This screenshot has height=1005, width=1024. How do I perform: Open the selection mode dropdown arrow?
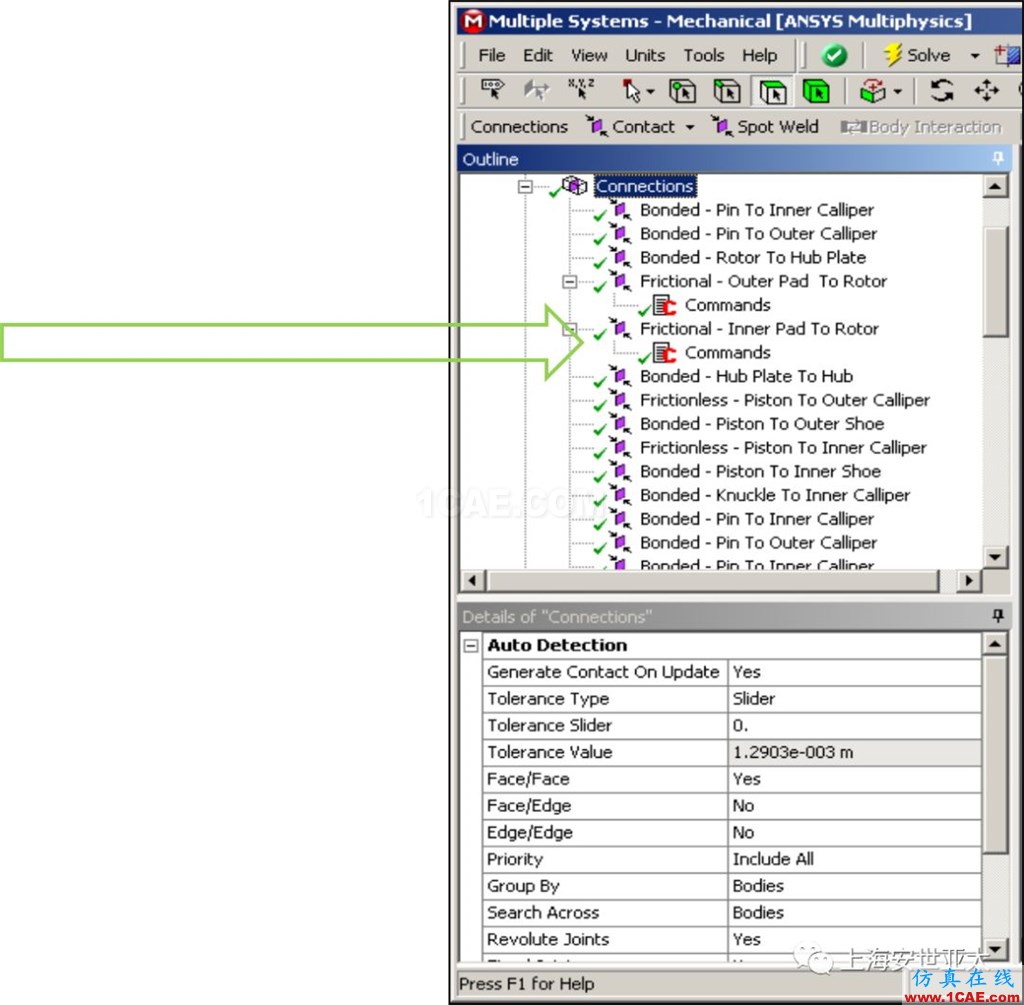pyautogui.click(x=650, y=91)
